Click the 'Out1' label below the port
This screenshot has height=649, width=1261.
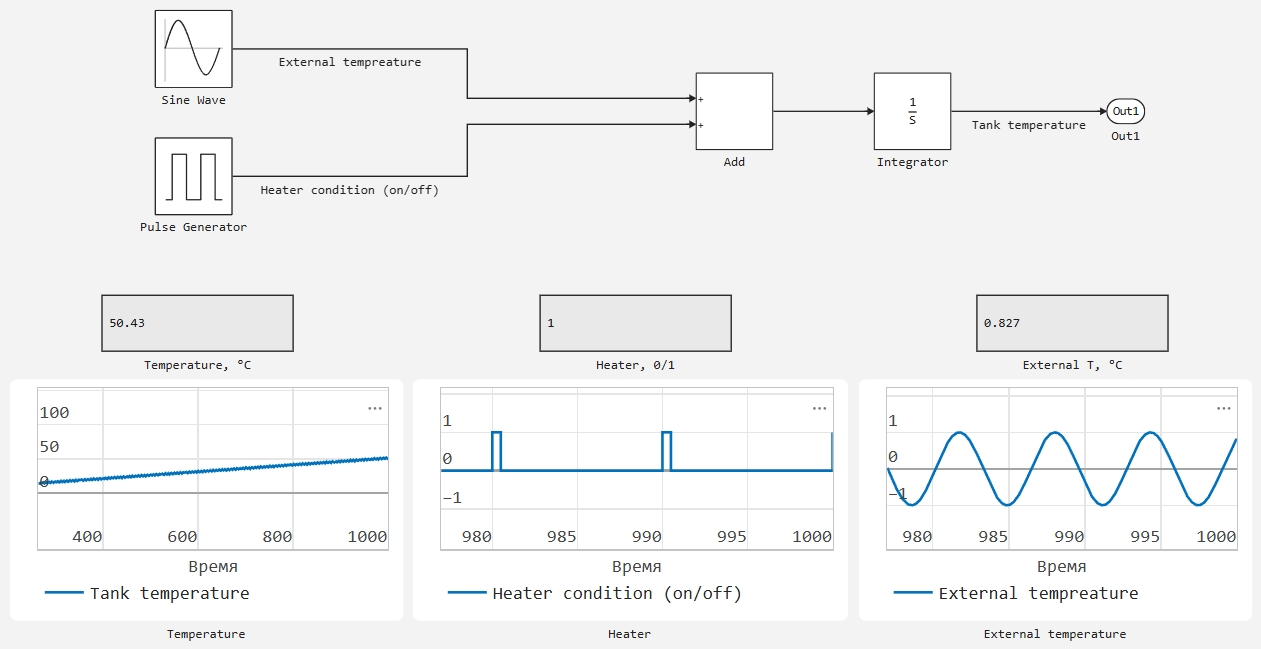coord(1125,136)
